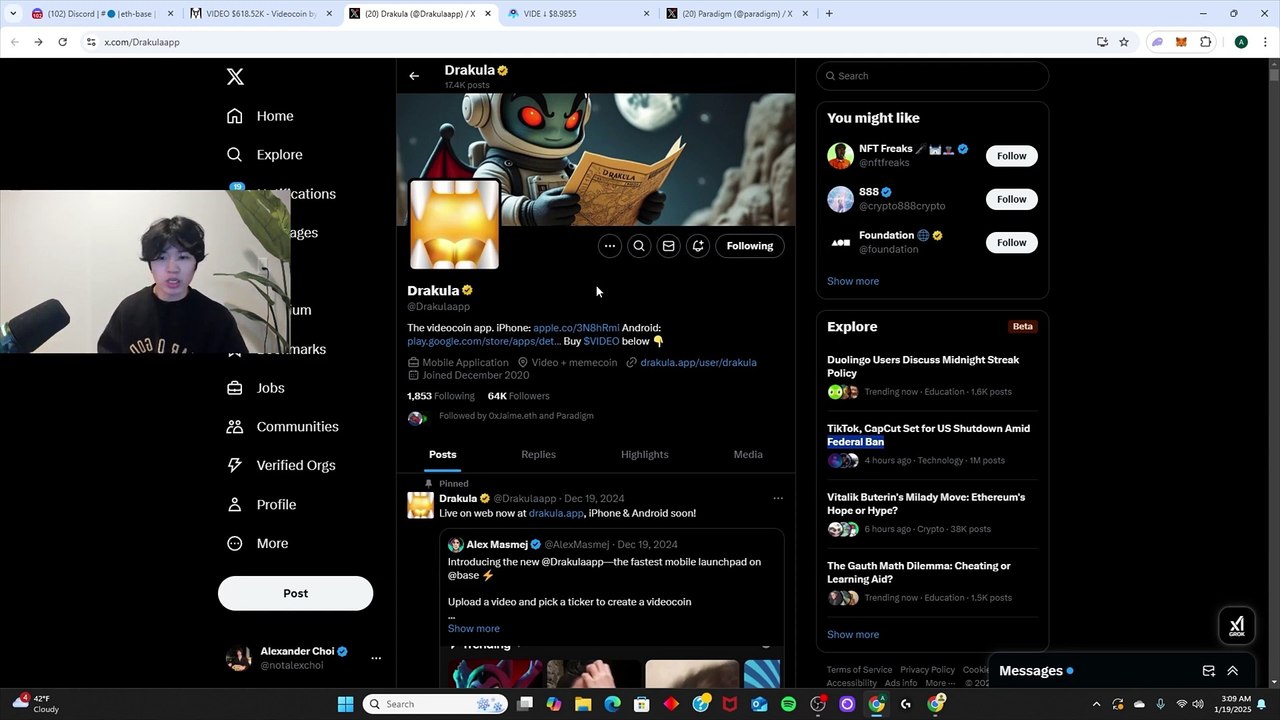Switch to the VIDEO $618.52K Videocoin tab
Viewport: 1280px width, 720px height.
coord(262,14)
